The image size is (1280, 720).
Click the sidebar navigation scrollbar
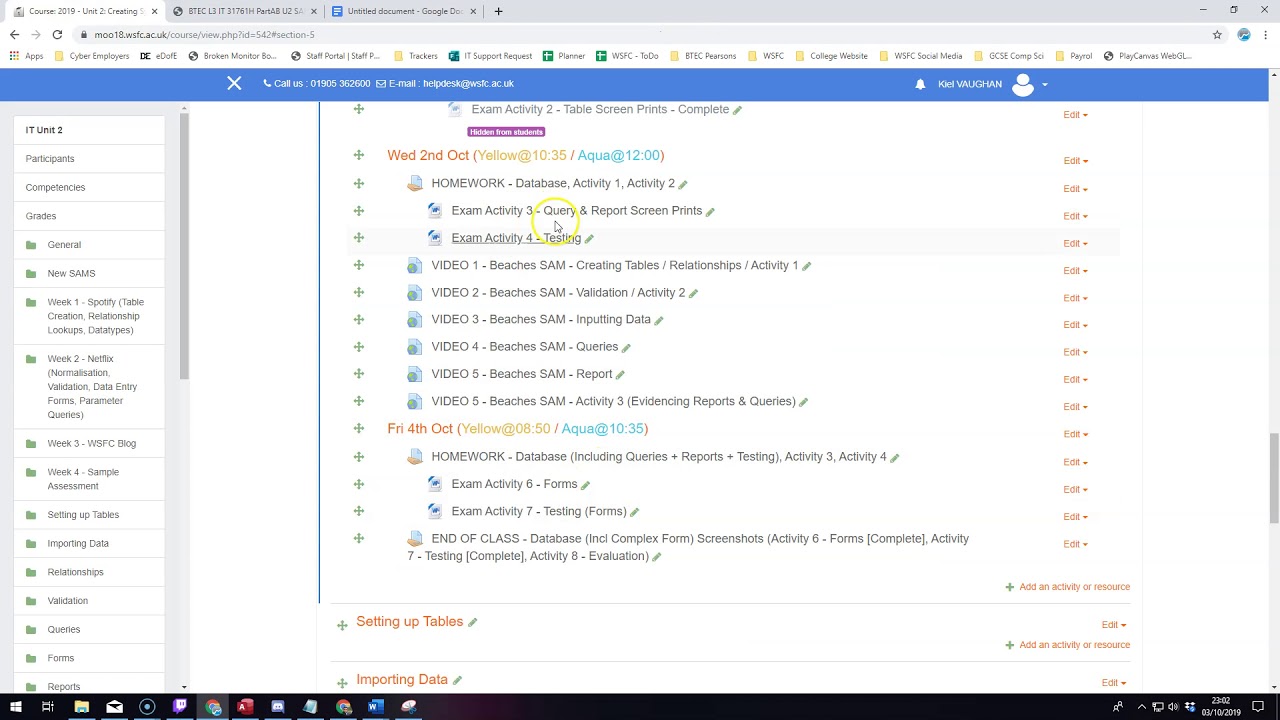click(183, 247)
